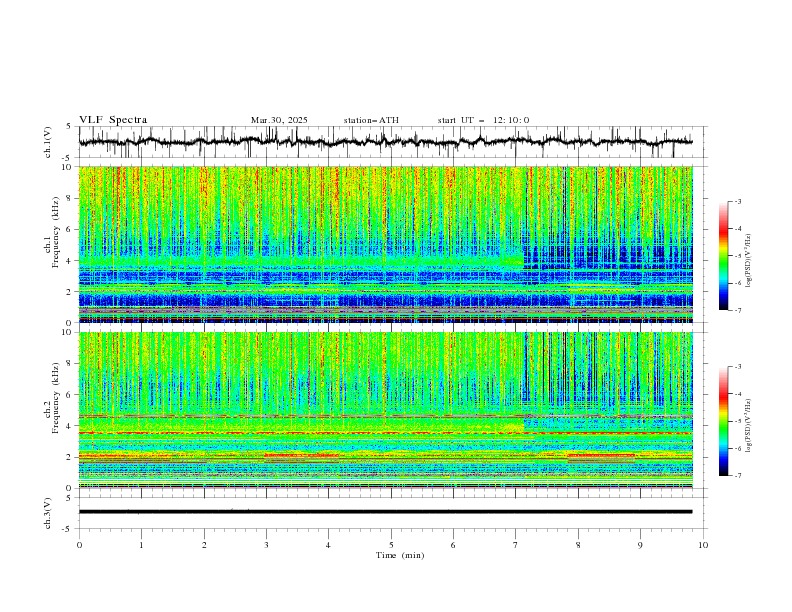Click the ch.2 "Frequency (kHz)" axis label
The width and height of the screenshot is (792, 612).
coord(56,396)
